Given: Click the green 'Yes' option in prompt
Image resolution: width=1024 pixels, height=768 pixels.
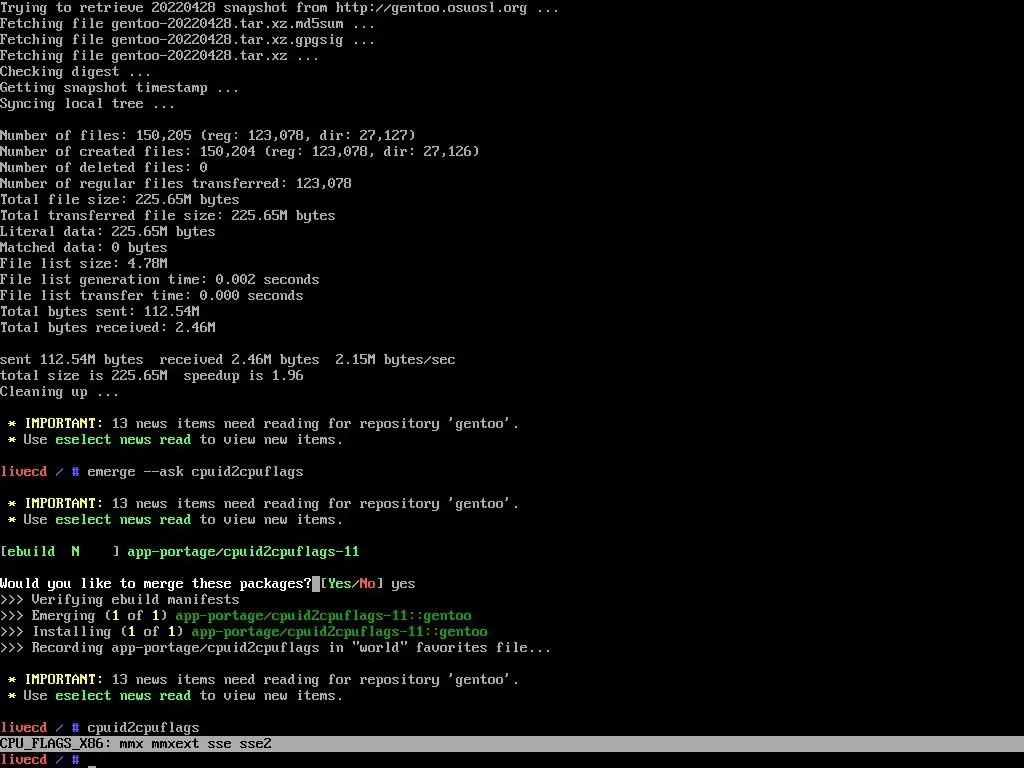Looking at the screenshot, I should tap(340, 584).
